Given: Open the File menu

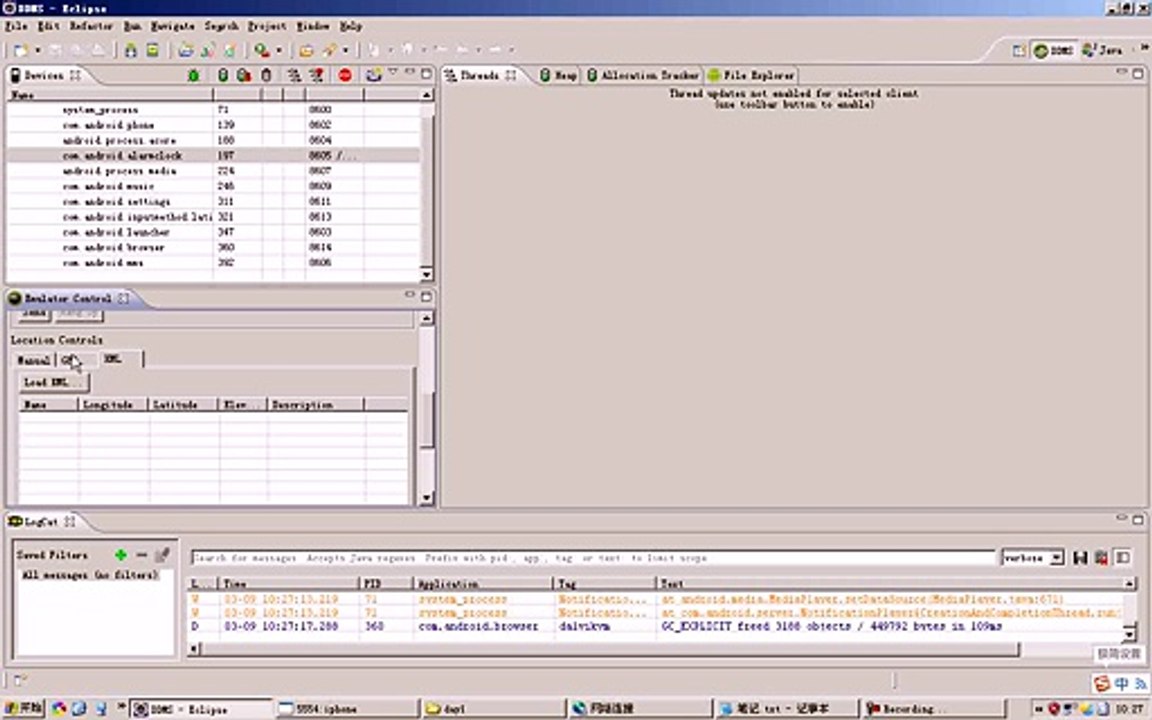Looking at the screenshot, I should (x=15, y=26).
